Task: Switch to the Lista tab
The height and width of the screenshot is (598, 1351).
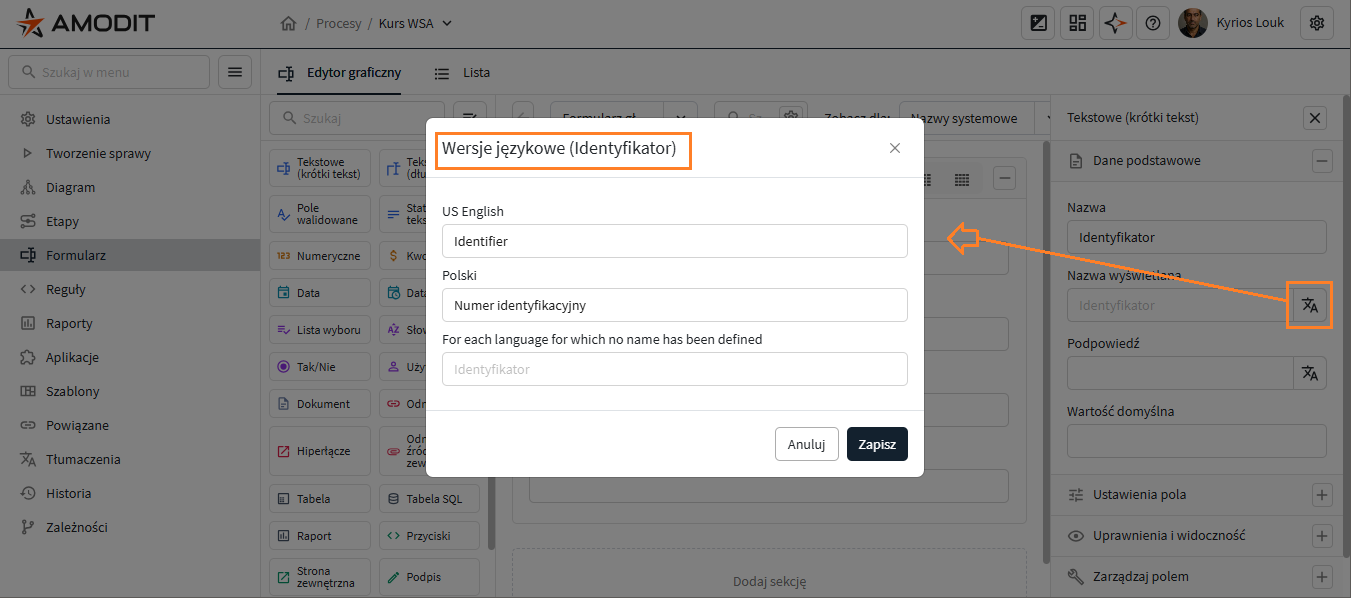Action: [463, 73]
